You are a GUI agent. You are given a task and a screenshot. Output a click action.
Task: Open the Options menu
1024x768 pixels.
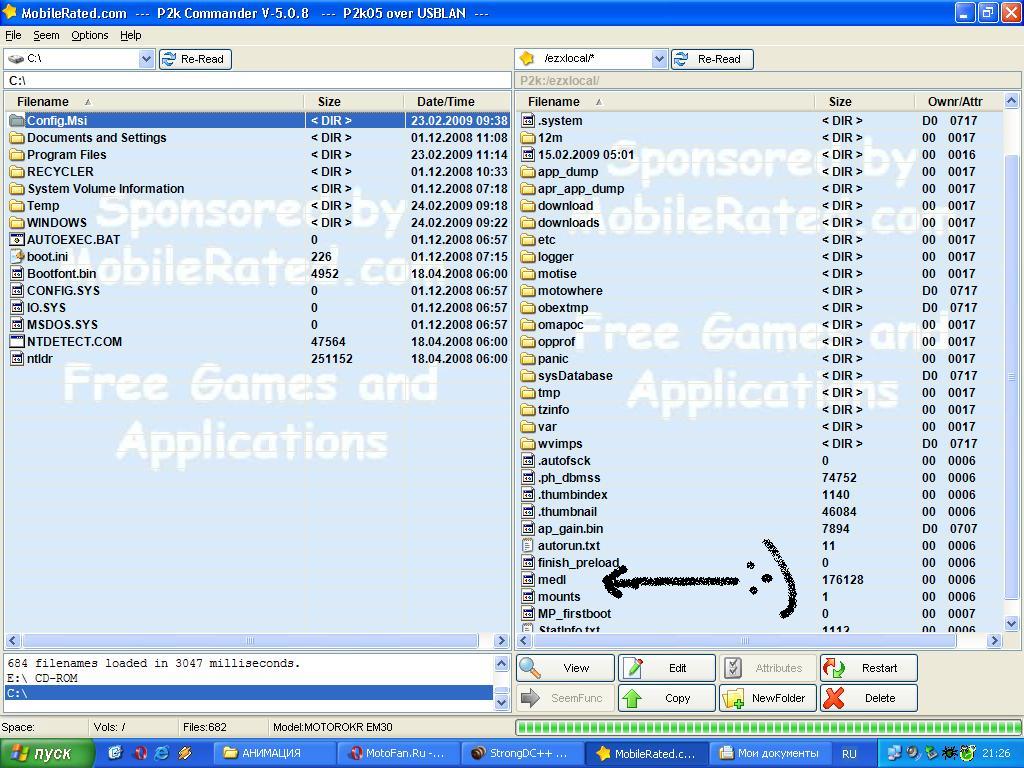pos(89,35)
